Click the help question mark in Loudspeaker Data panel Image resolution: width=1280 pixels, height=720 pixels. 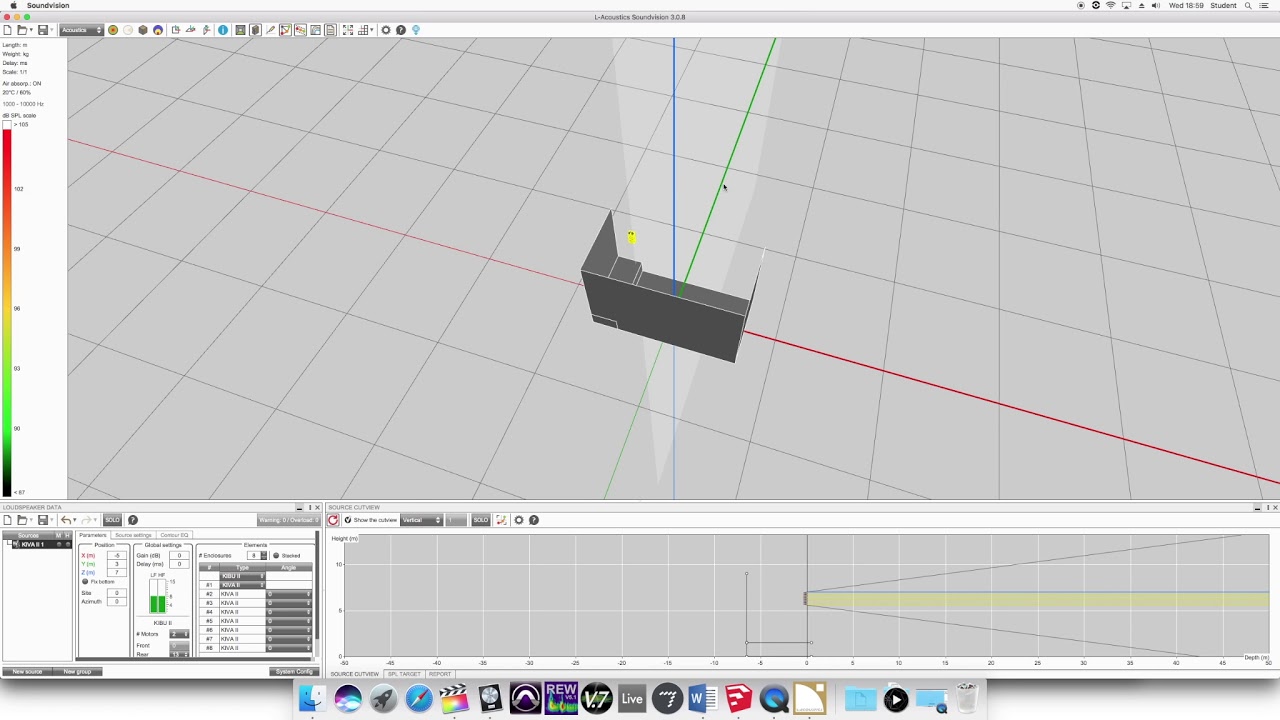click(x=132, y=520)
